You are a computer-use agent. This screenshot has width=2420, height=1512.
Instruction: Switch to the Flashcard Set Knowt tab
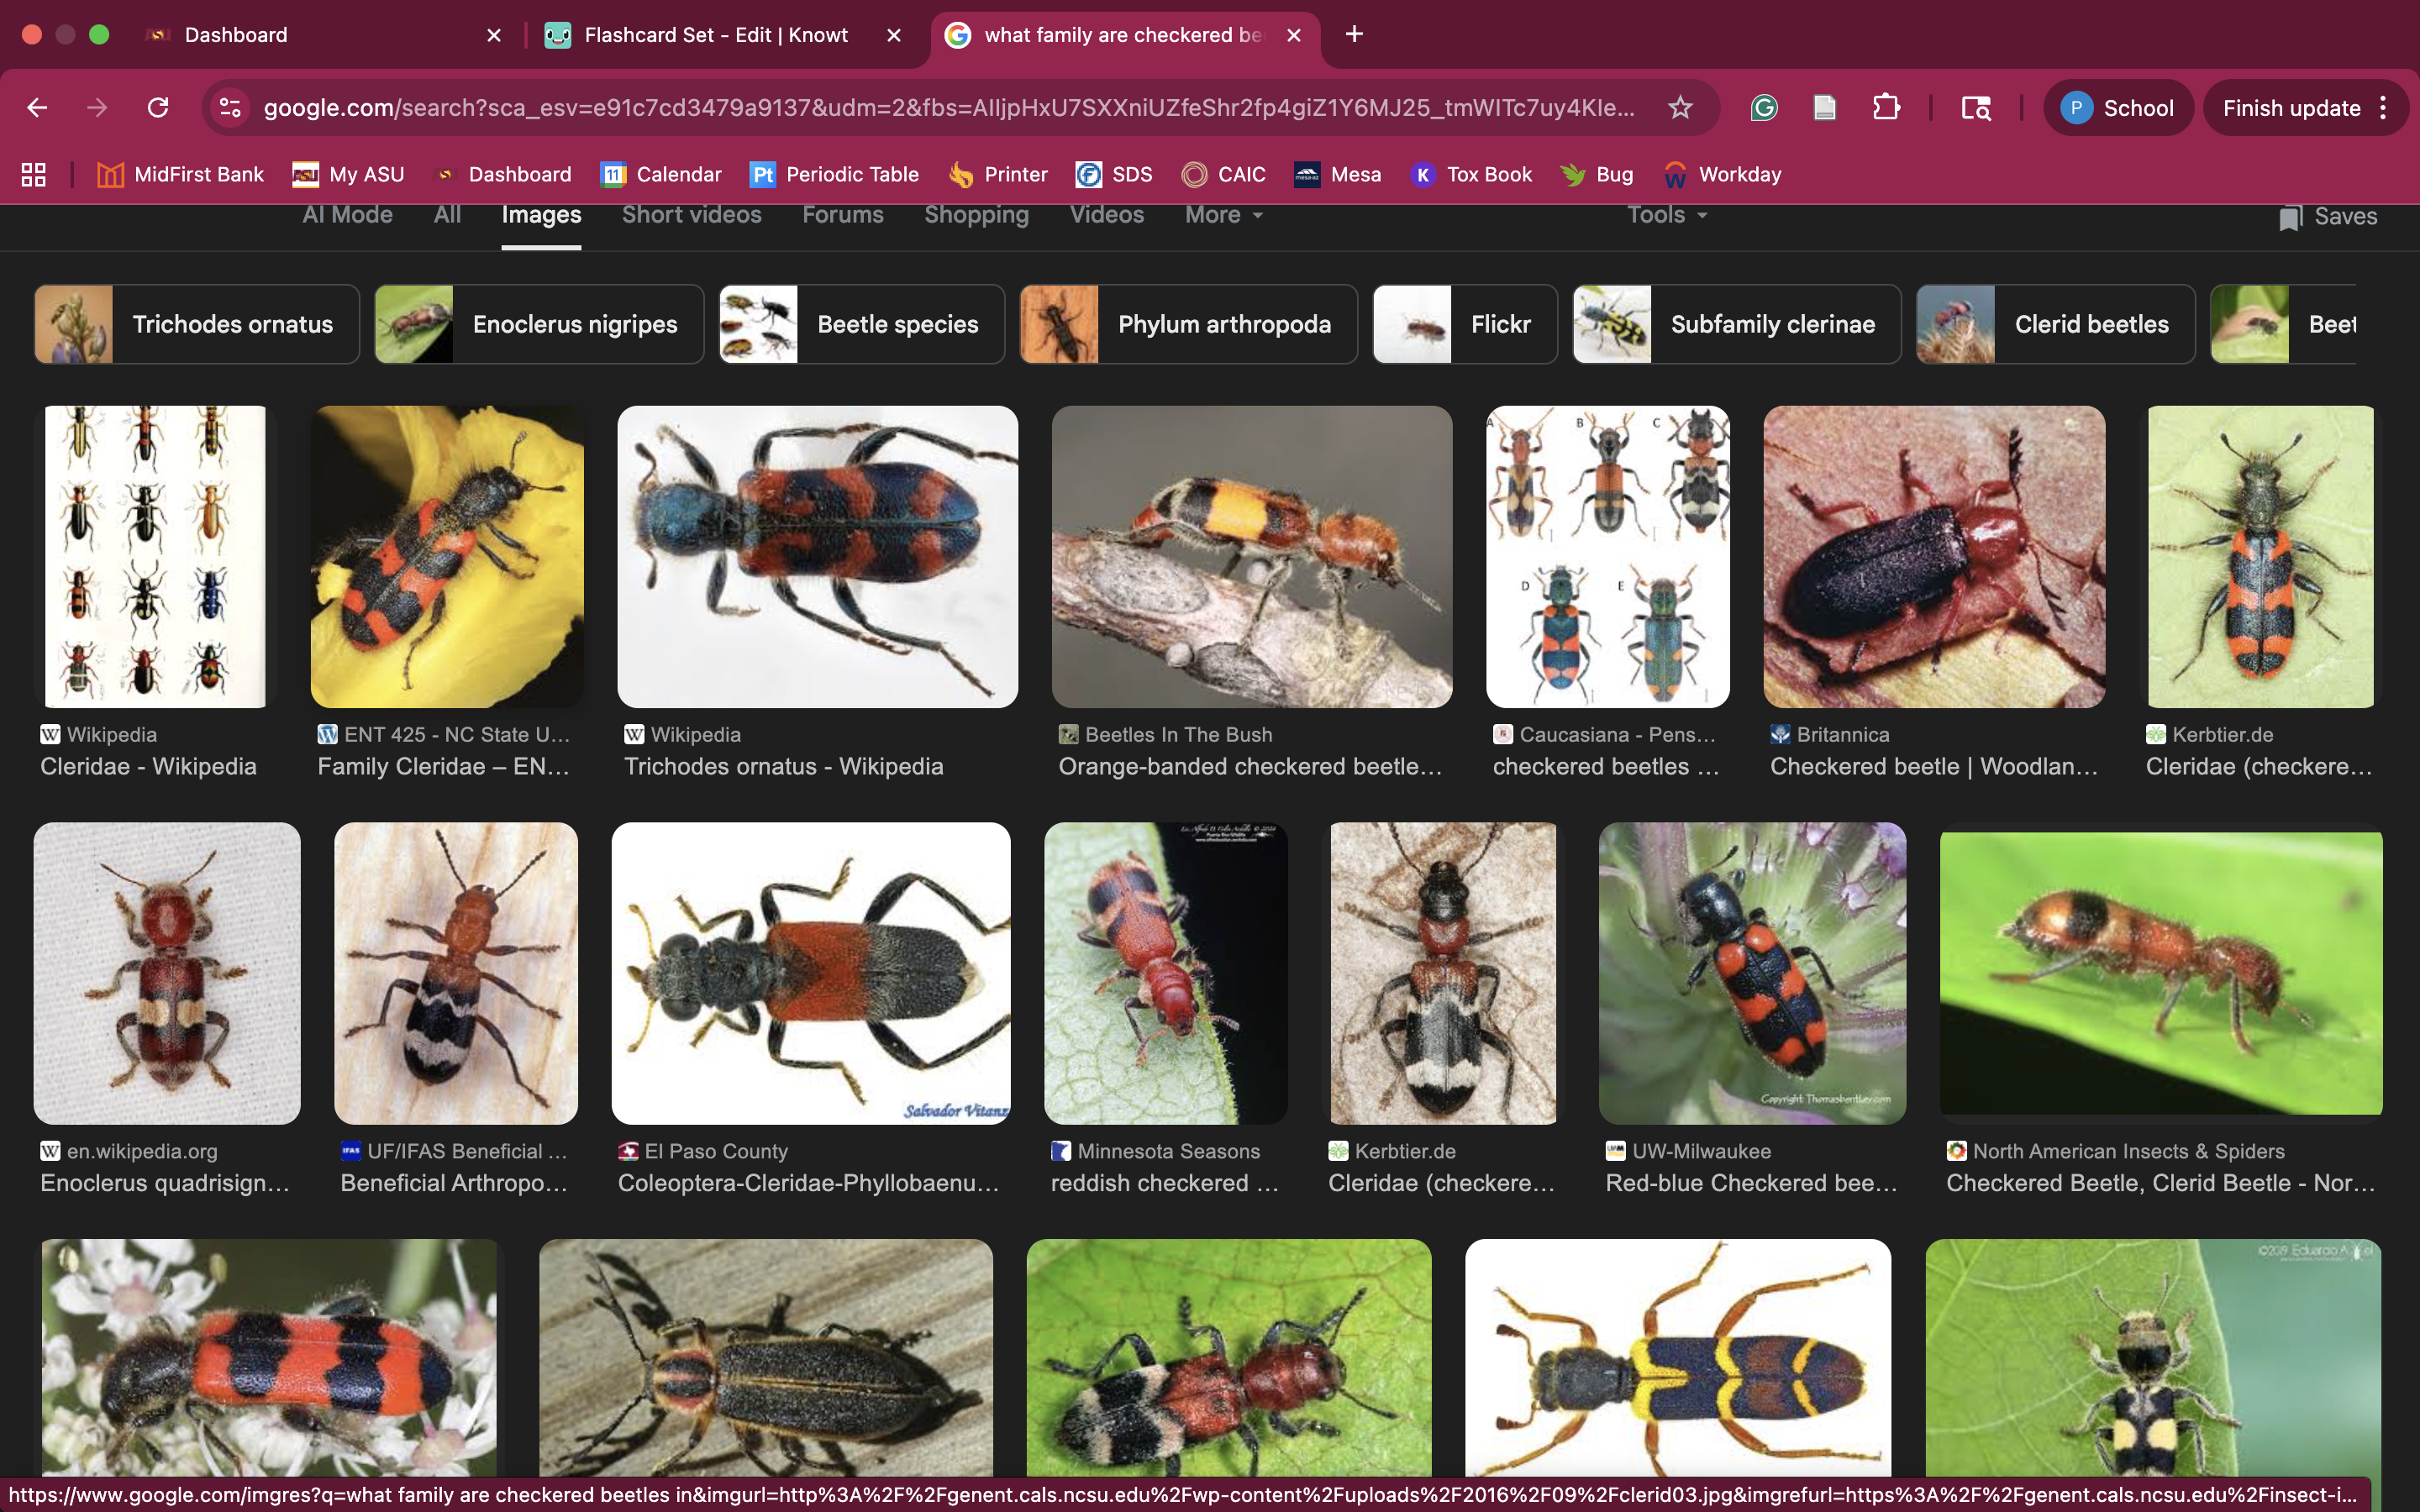point(715,35)
